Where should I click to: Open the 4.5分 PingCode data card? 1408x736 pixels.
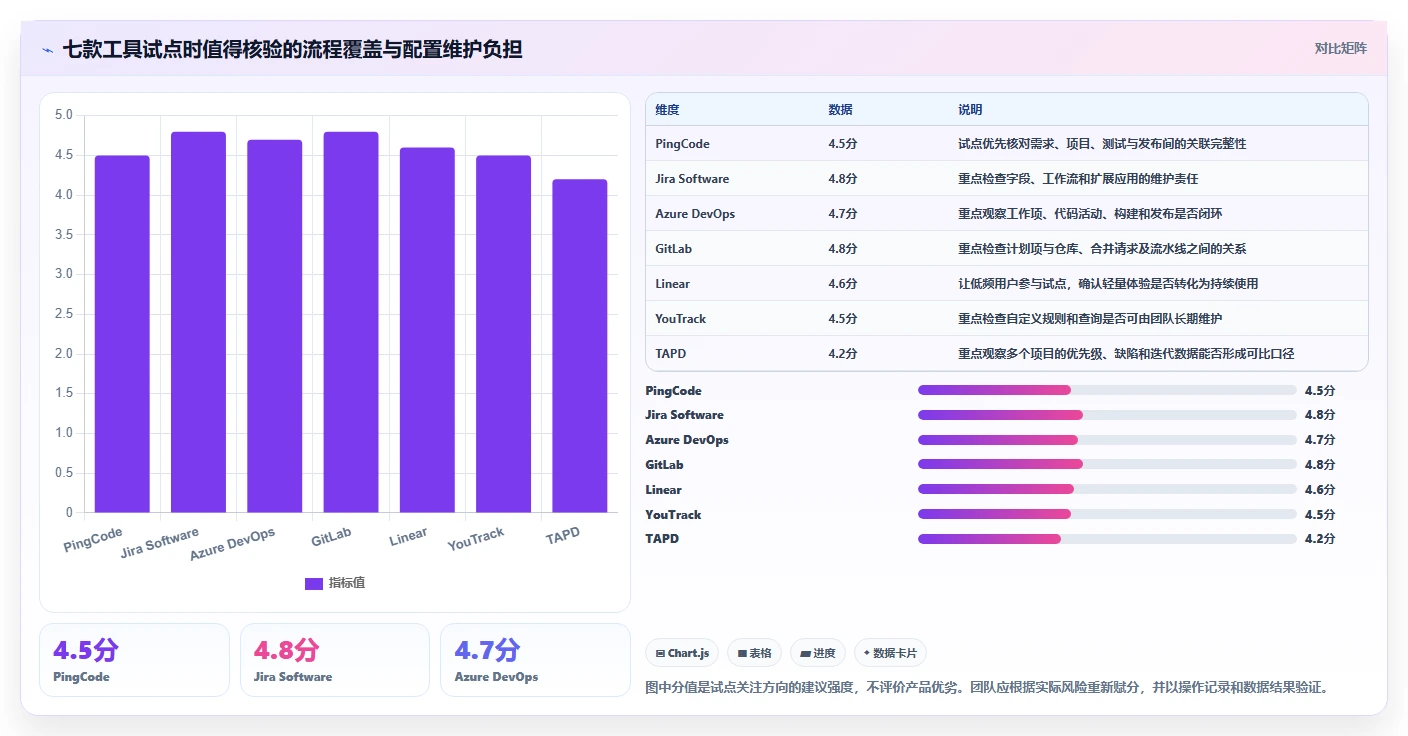coord(134,660)
